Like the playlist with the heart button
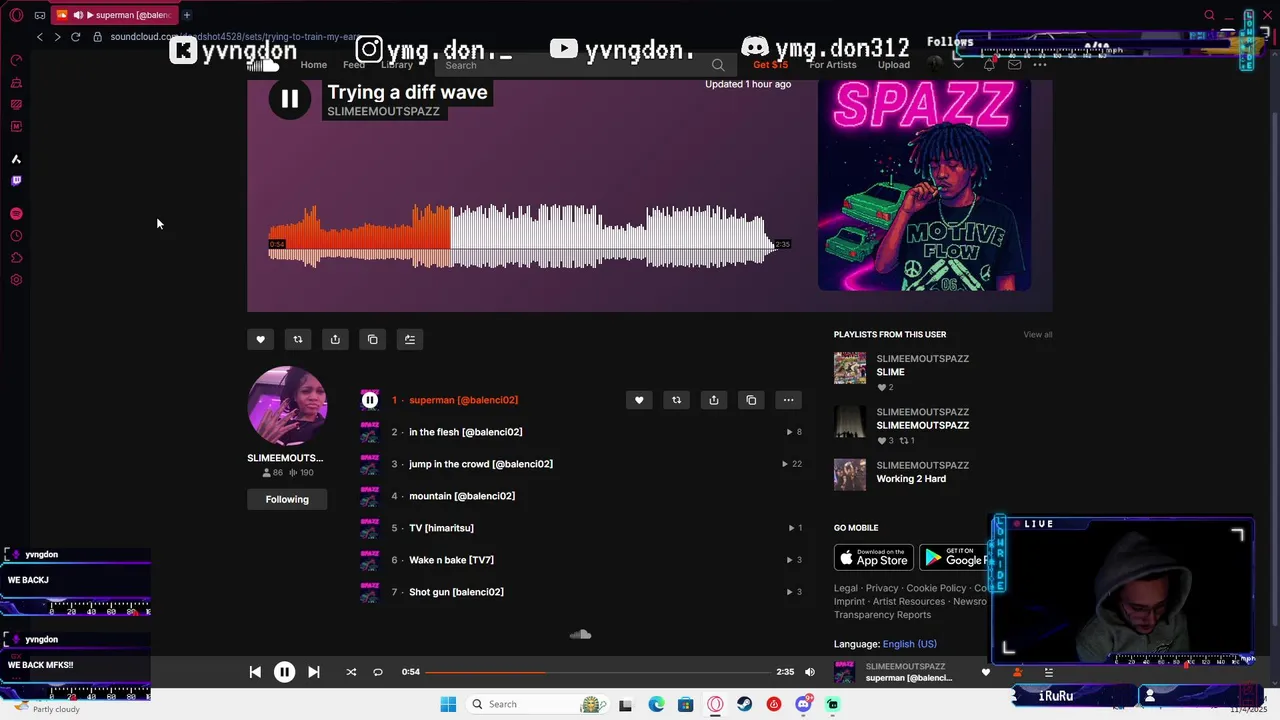 tap(260, 339)
